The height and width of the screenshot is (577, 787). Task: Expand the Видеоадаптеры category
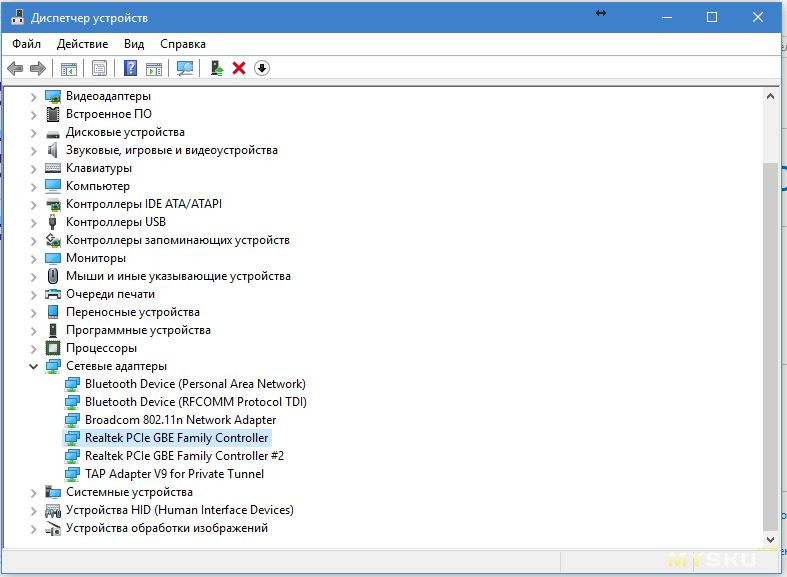point(33,96)
